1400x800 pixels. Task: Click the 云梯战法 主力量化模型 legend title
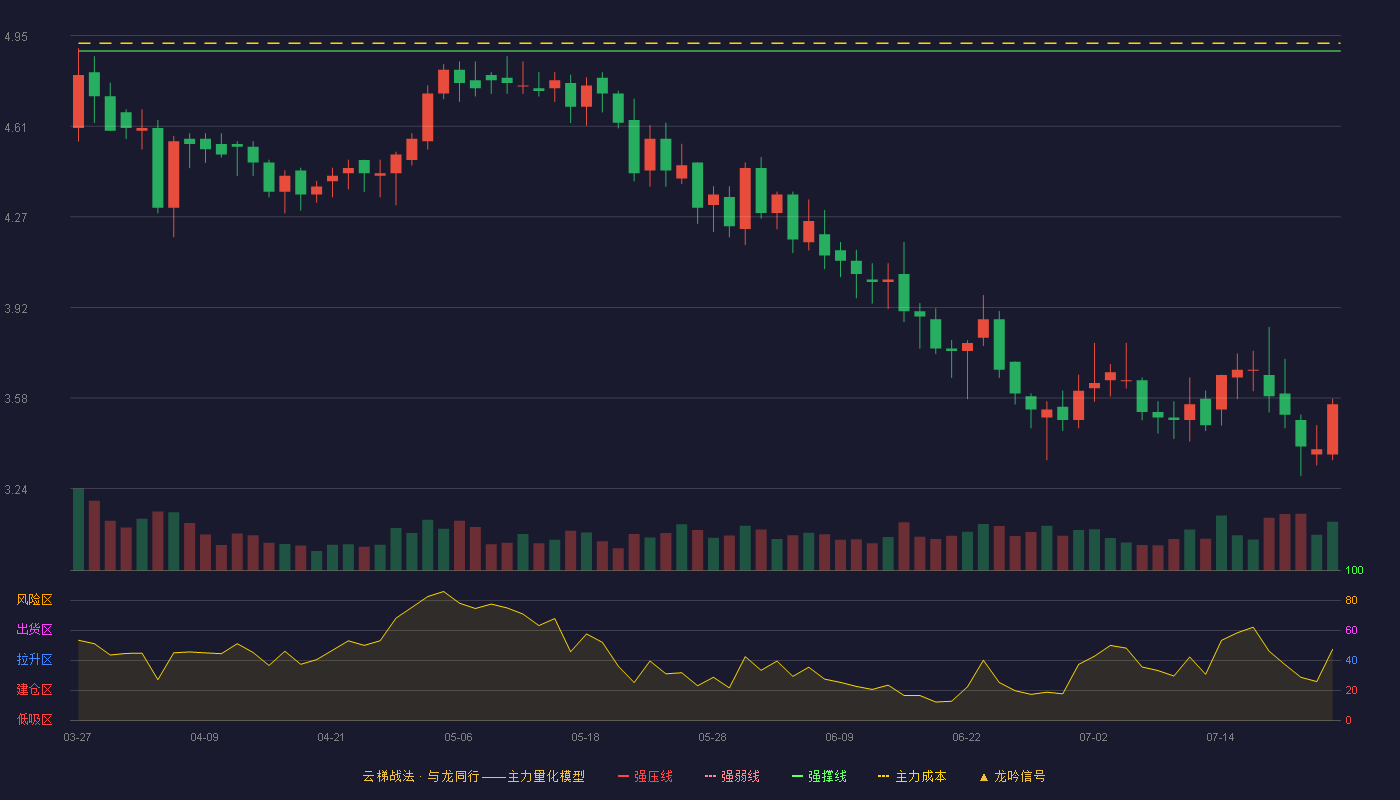click(x=473, y=776)
